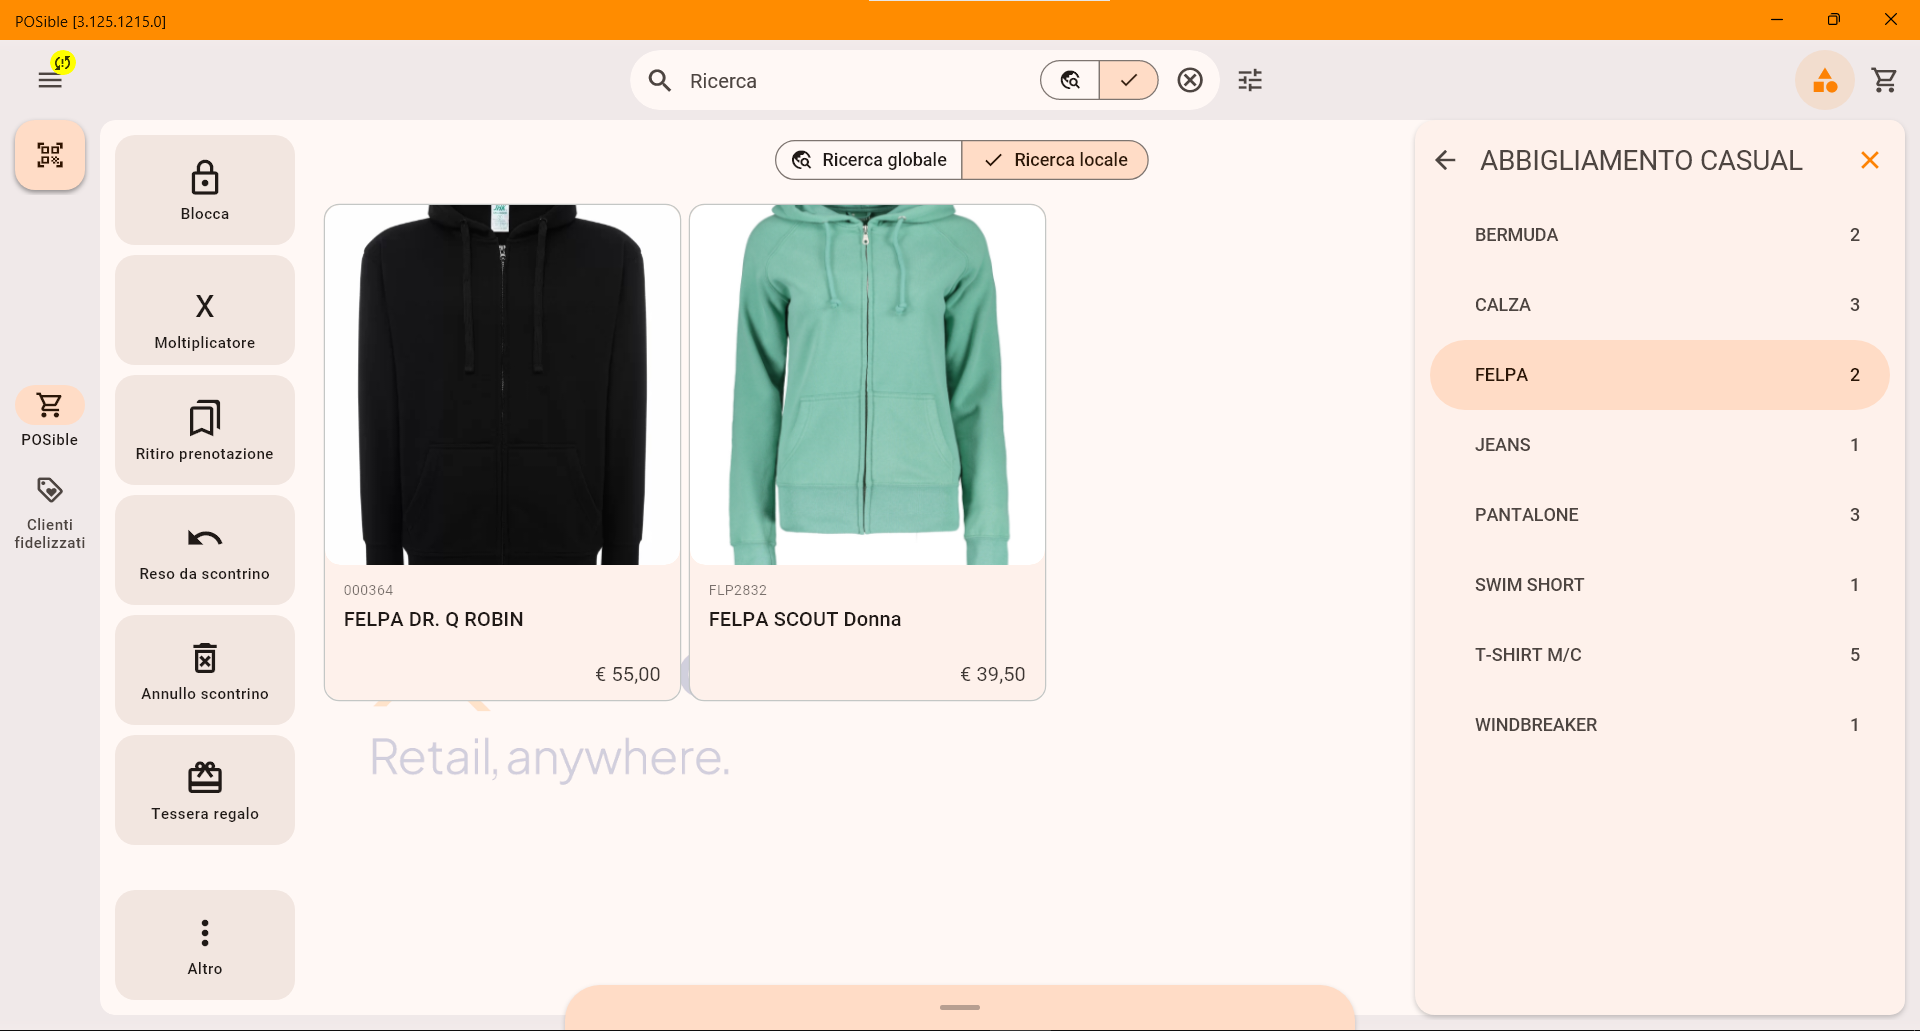Click the € 39,50 price
This screenshot has height=1031, width=1920.
click(x=993, y=674)
